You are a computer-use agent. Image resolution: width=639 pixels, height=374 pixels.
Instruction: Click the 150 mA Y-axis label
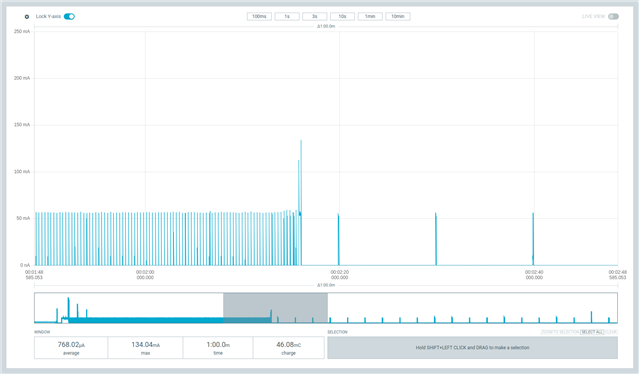pyautogui.click(x=22, y=125)
